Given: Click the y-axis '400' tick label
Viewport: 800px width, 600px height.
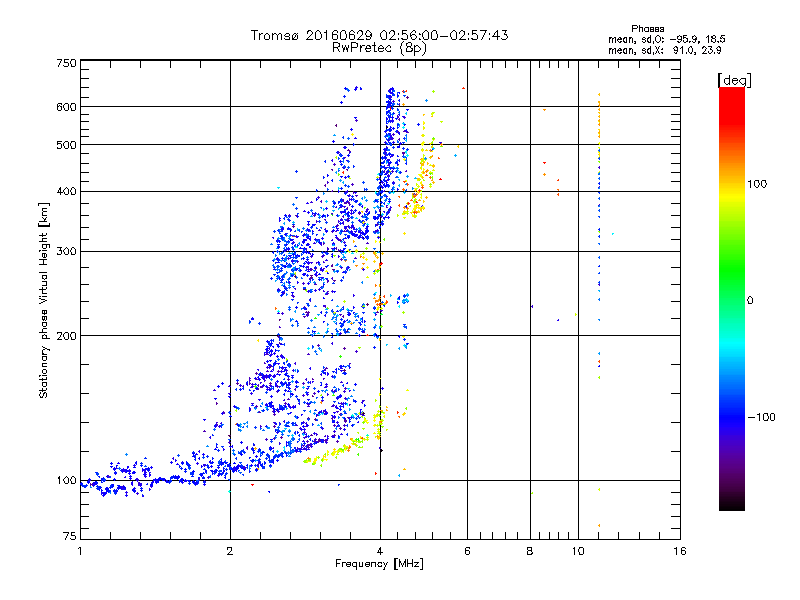Looking at the screenshot, I should pyautogui.click(x=66, y=191).
